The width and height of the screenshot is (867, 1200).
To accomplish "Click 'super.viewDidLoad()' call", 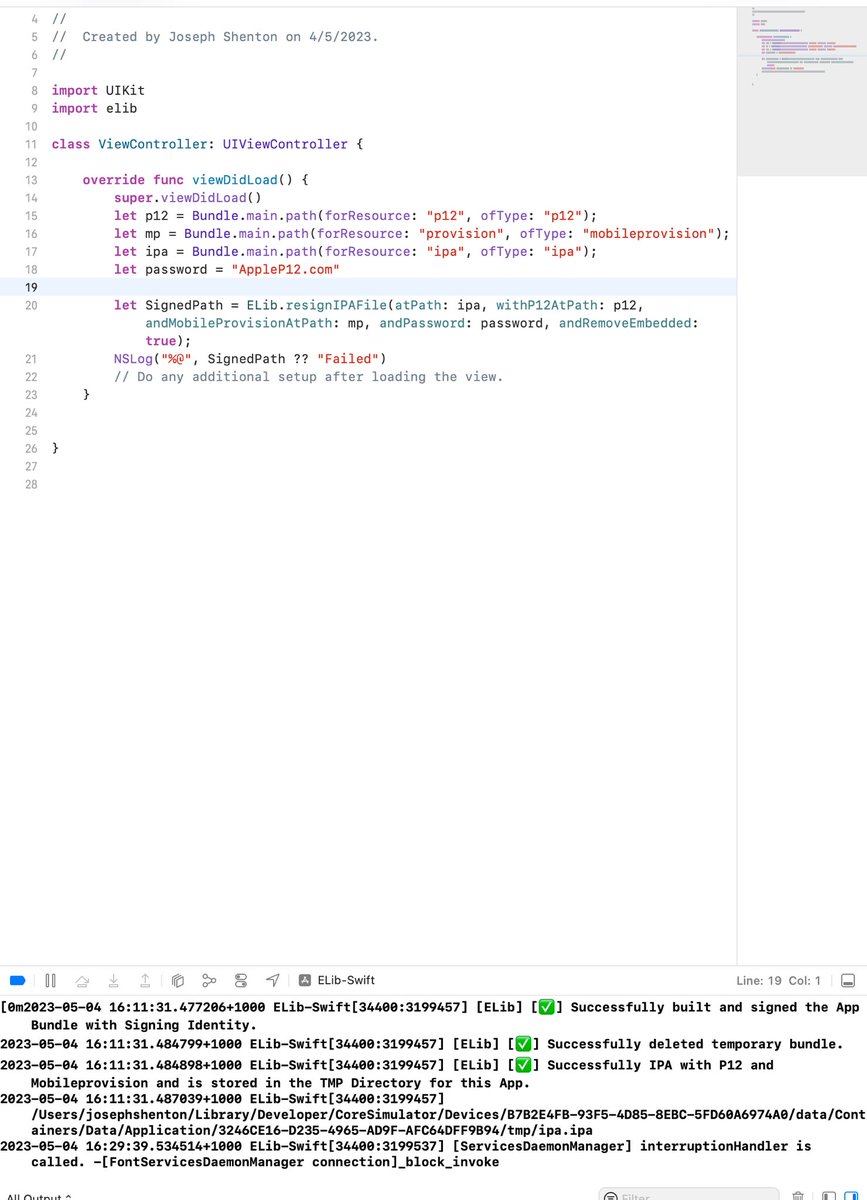I will (x=187, y=198).
